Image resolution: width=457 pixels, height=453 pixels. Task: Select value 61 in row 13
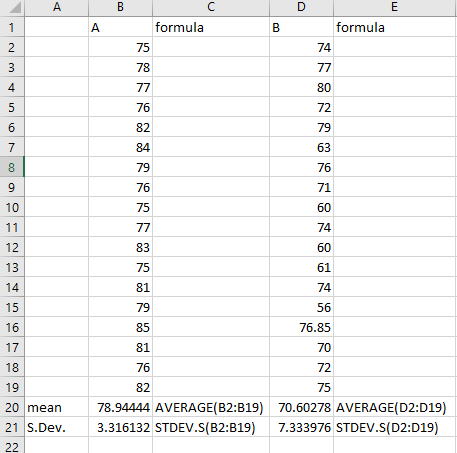pyautogui.click(x=301, y=267)
